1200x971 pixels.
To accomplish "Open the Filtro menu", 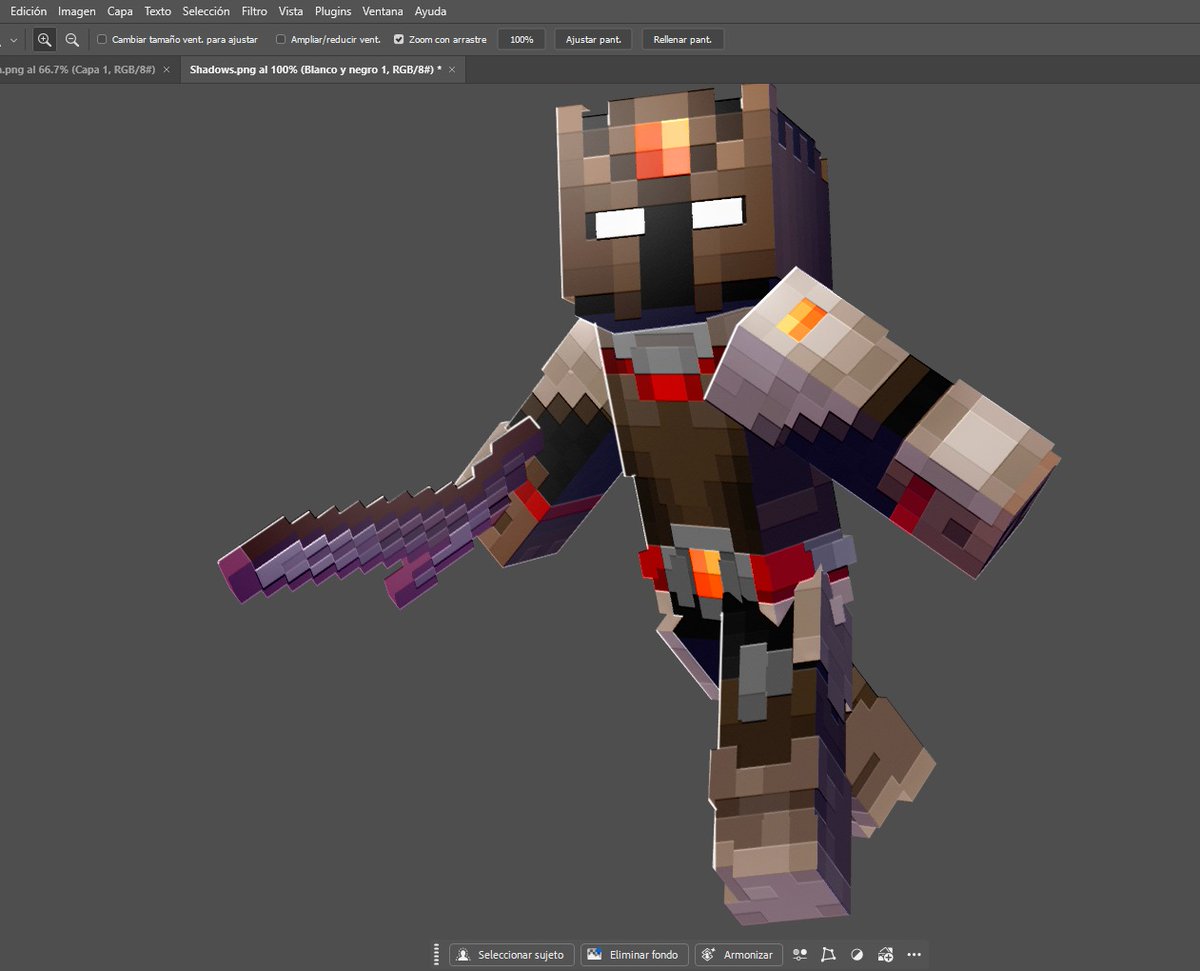I will pyautogui.click(x=254, y=11).
